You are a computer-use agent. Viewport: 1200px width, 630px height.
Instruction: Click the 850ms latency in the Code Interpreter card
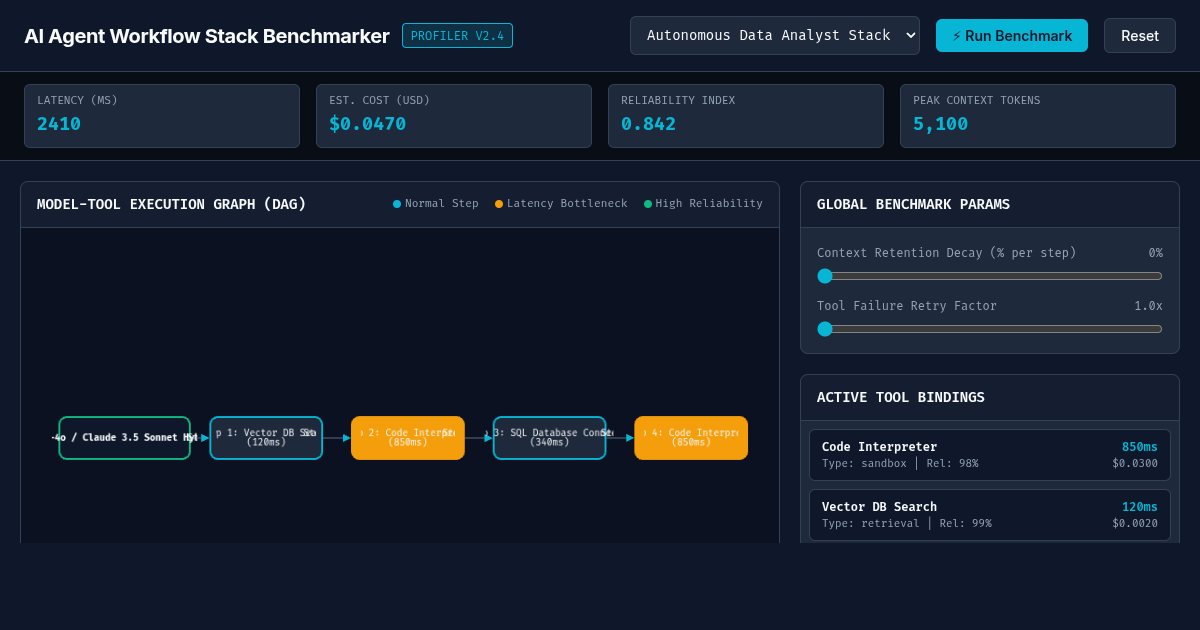1140,447
